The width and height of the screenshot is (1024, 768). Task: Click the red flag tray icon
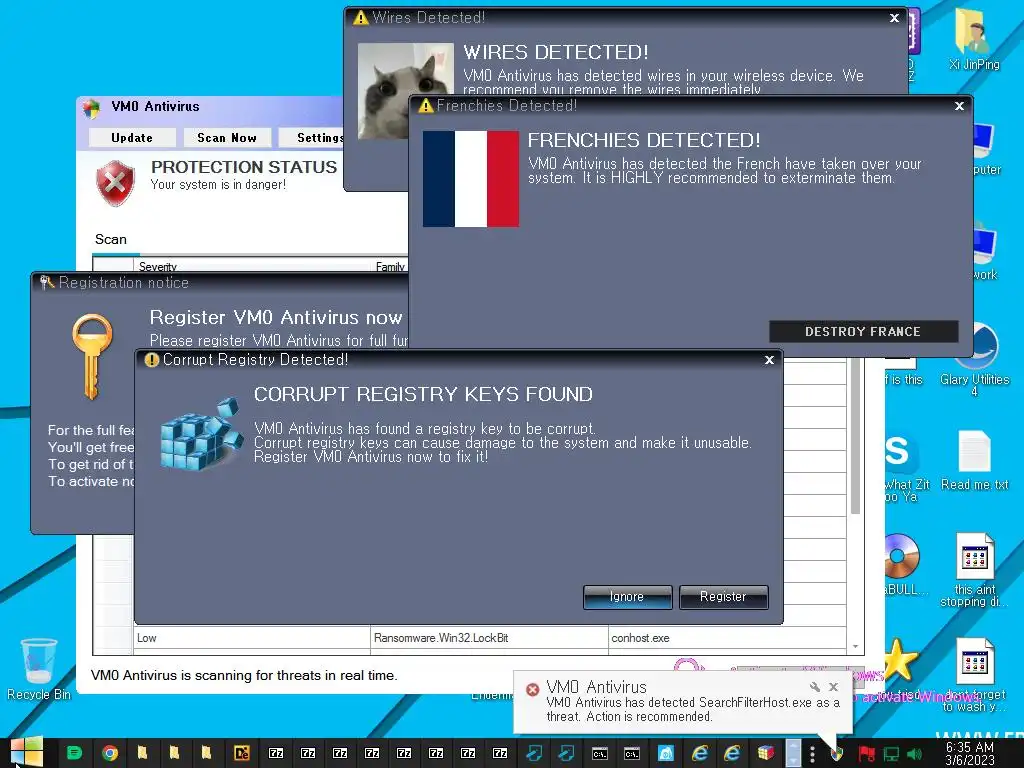[867, 754]
